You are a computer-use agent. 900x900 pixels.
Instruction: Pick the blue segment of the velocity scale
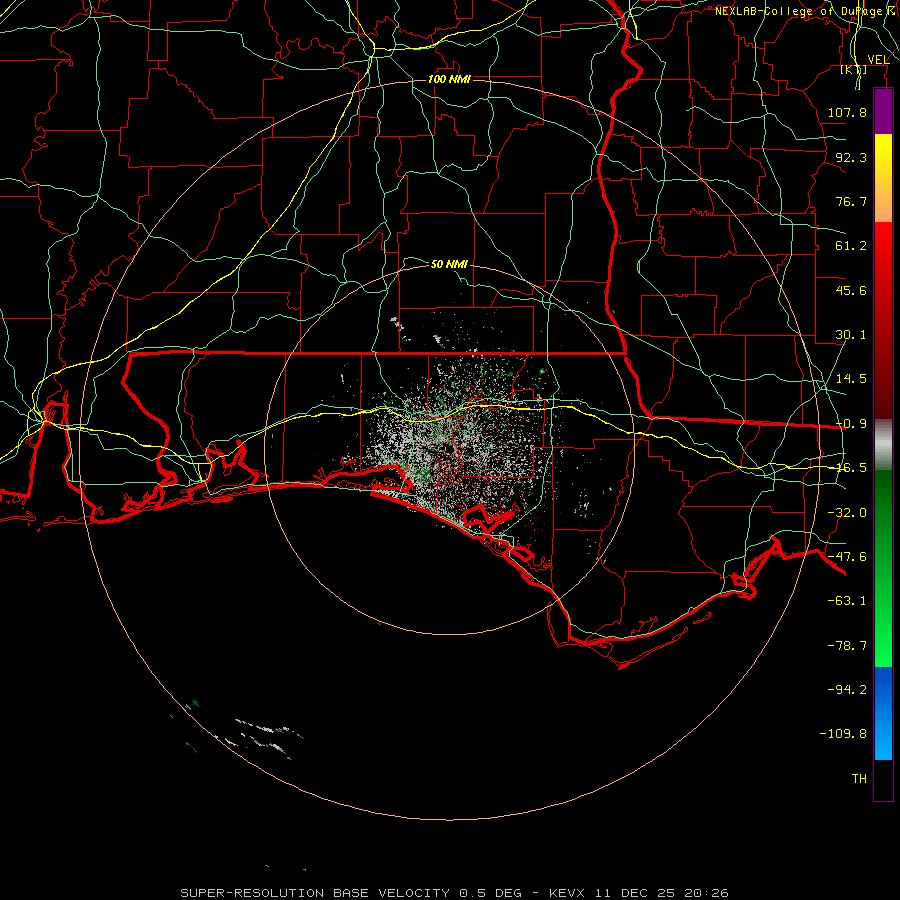[883, 713]
